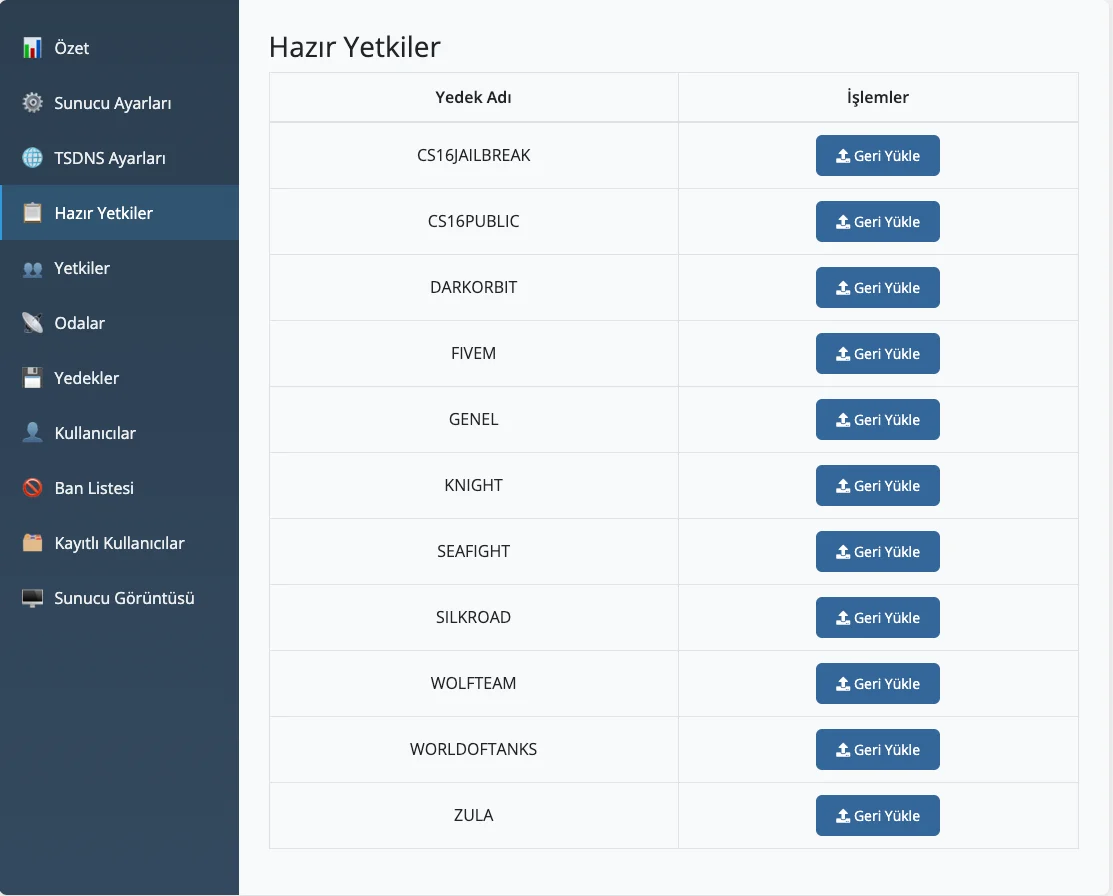Click the Yetkiler users icon

[x=32, y=268]
